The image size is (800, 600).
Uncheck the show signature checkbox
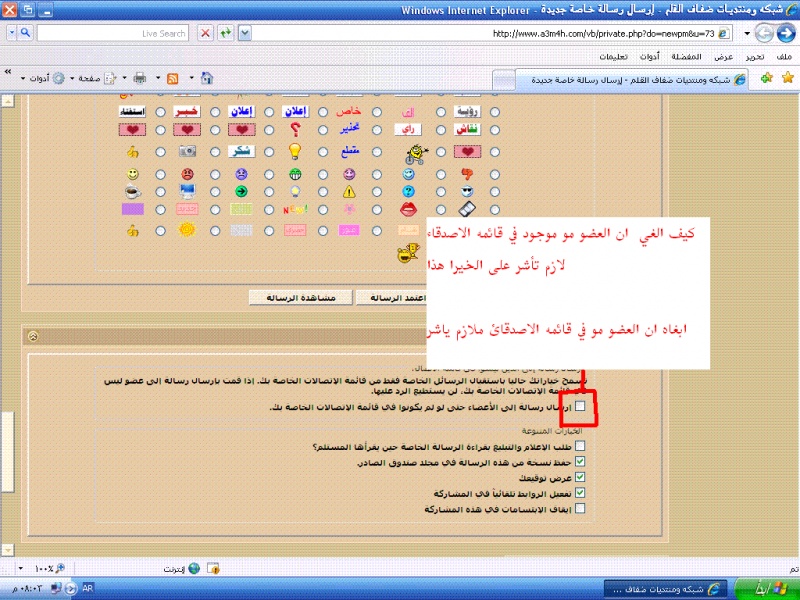[581, 478]
